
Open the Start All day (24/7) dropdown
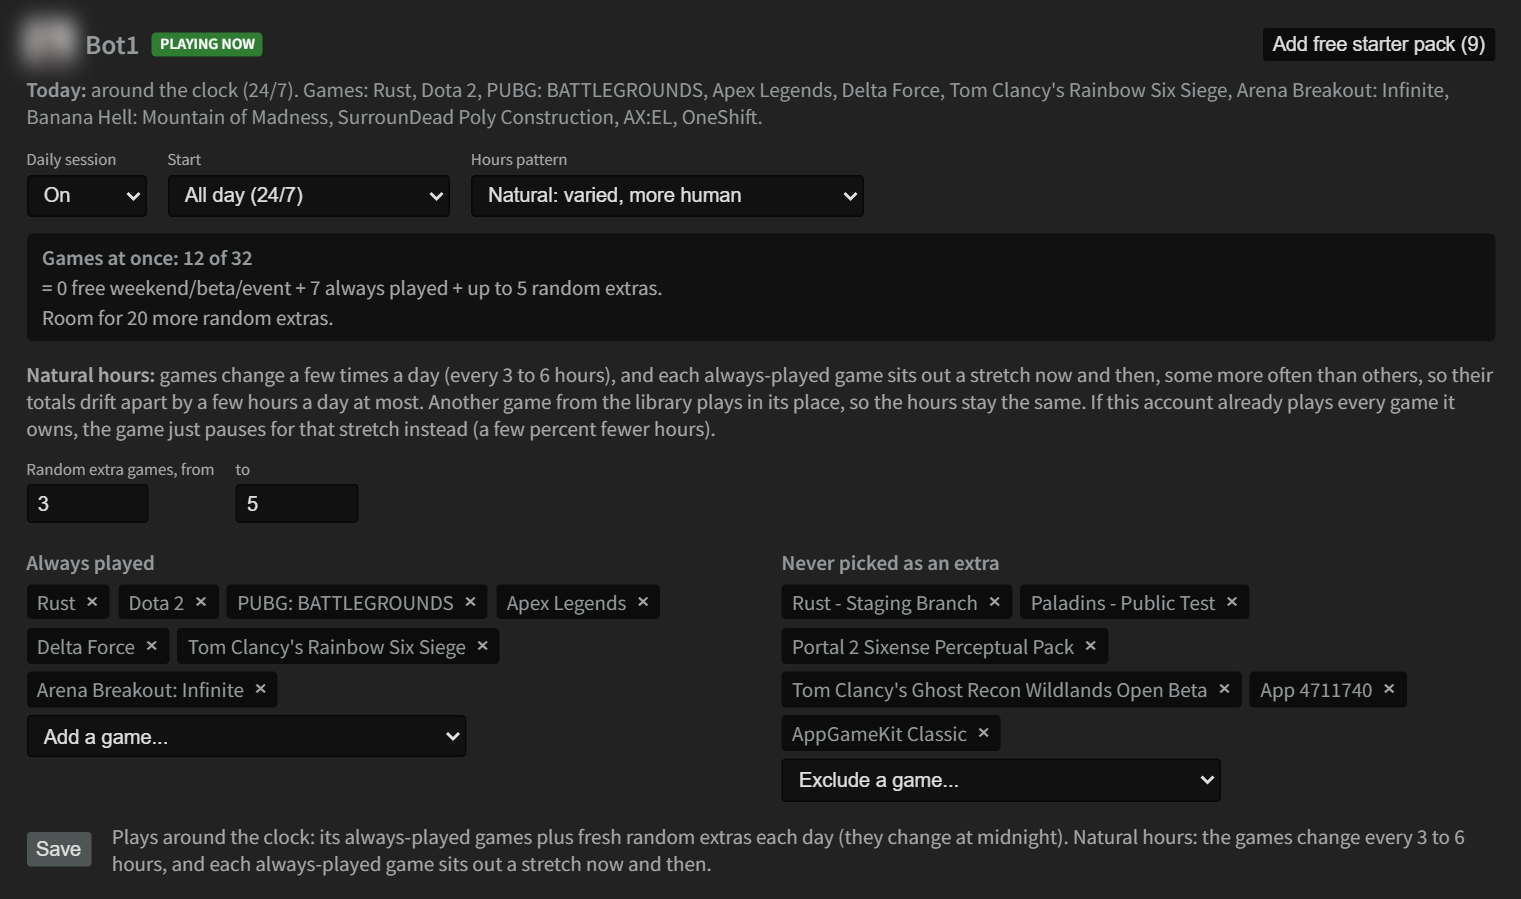tap(309, 196)
